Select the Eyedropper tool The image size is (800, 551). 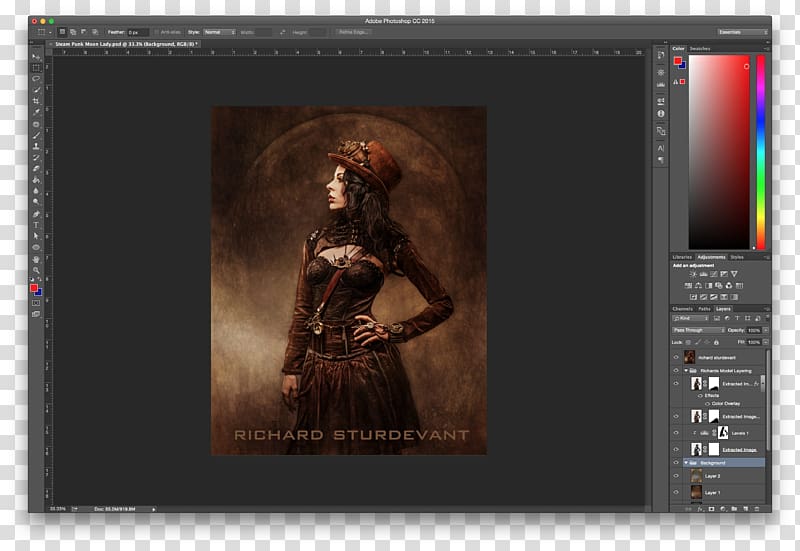(36, 112)
